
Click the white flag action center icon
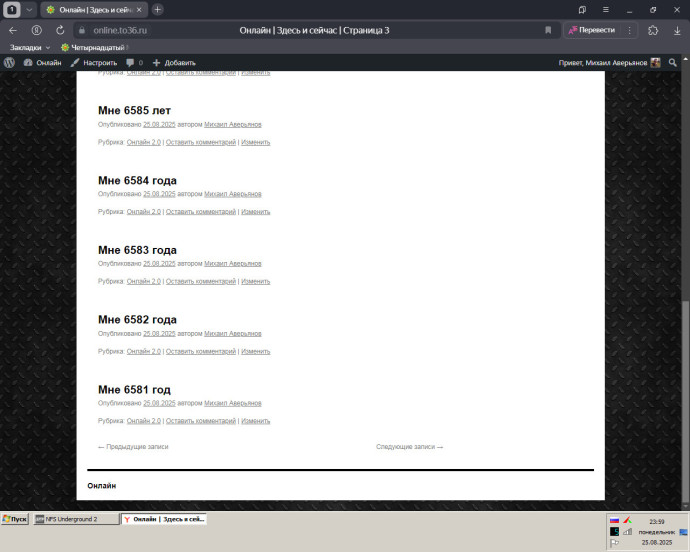pos(614,543)
